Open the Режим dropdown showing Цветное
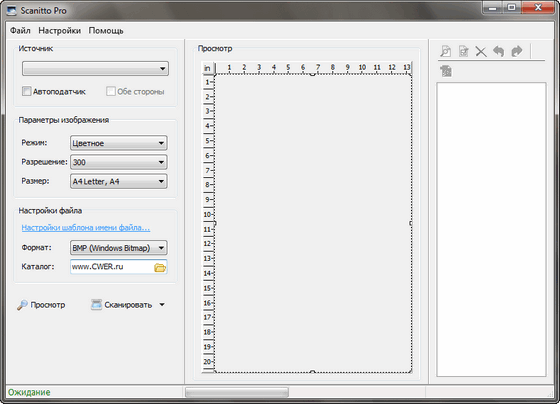 119,143
